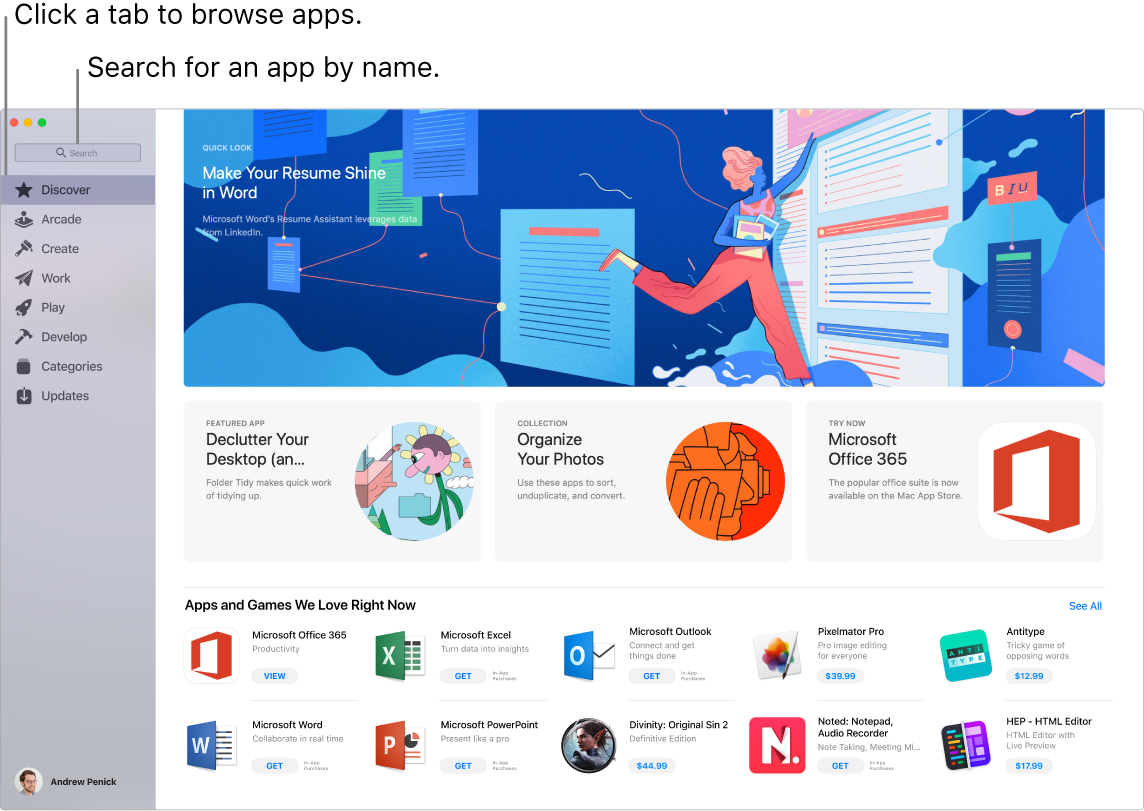The image size is (1144, 811).
Task: Open the Declutter Your Desktop featured card artwork
Action: pos(414,481)
